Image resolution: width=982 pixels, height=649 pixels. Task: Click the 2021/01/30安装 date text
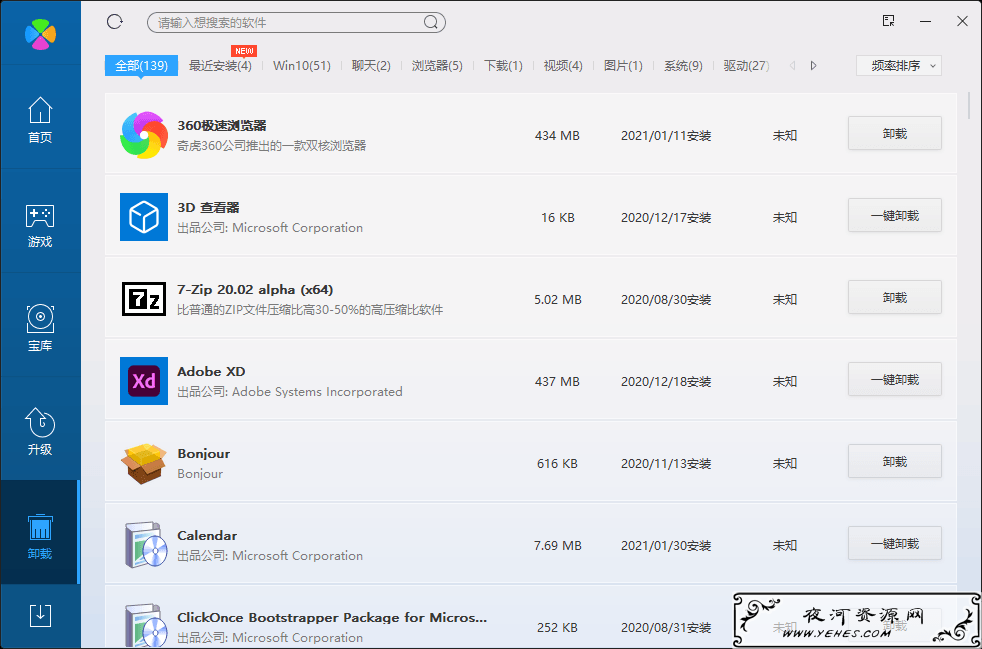tap(666, 546)
